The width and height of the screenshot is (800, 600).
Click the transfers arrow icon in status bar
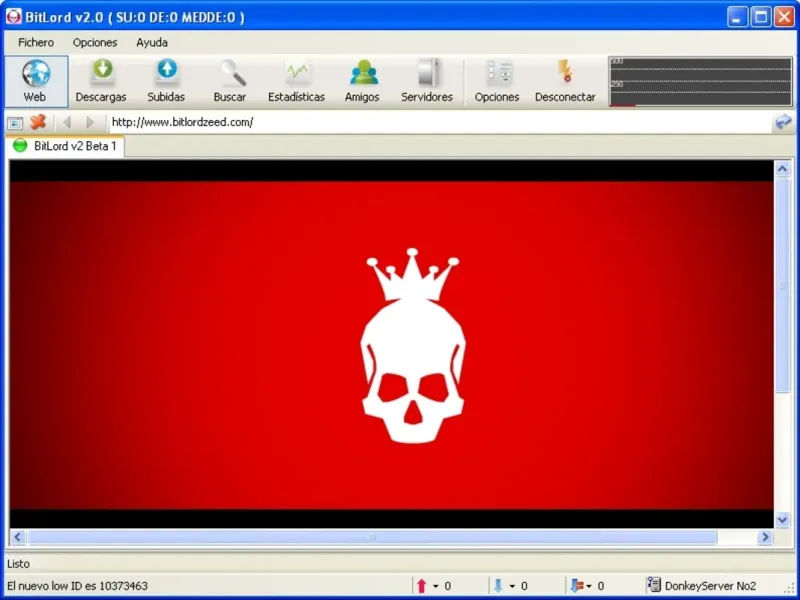pyautogui.click(x=577, y=586)
